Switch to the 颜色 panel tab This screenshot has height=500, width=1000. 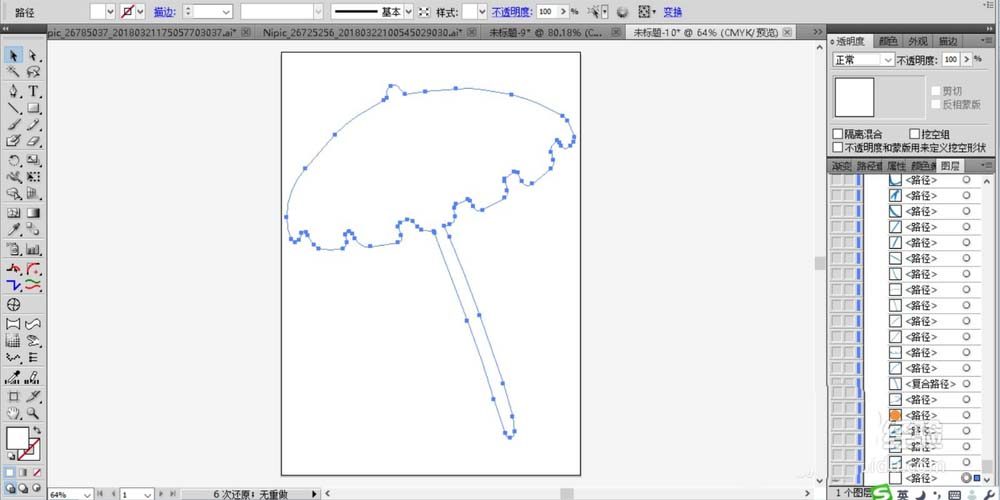click(886, 42)
